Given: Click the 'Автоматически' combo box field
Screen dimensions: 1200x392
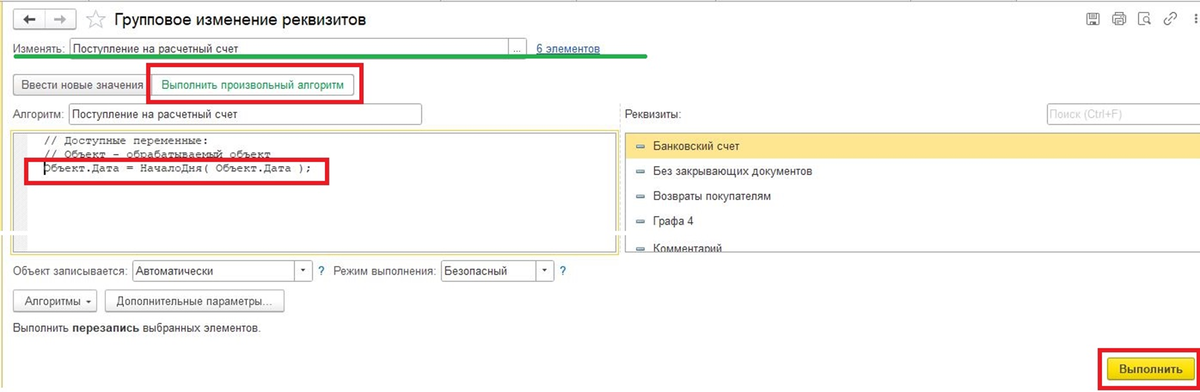Looking at the screenshot, I should pos(213,271).
